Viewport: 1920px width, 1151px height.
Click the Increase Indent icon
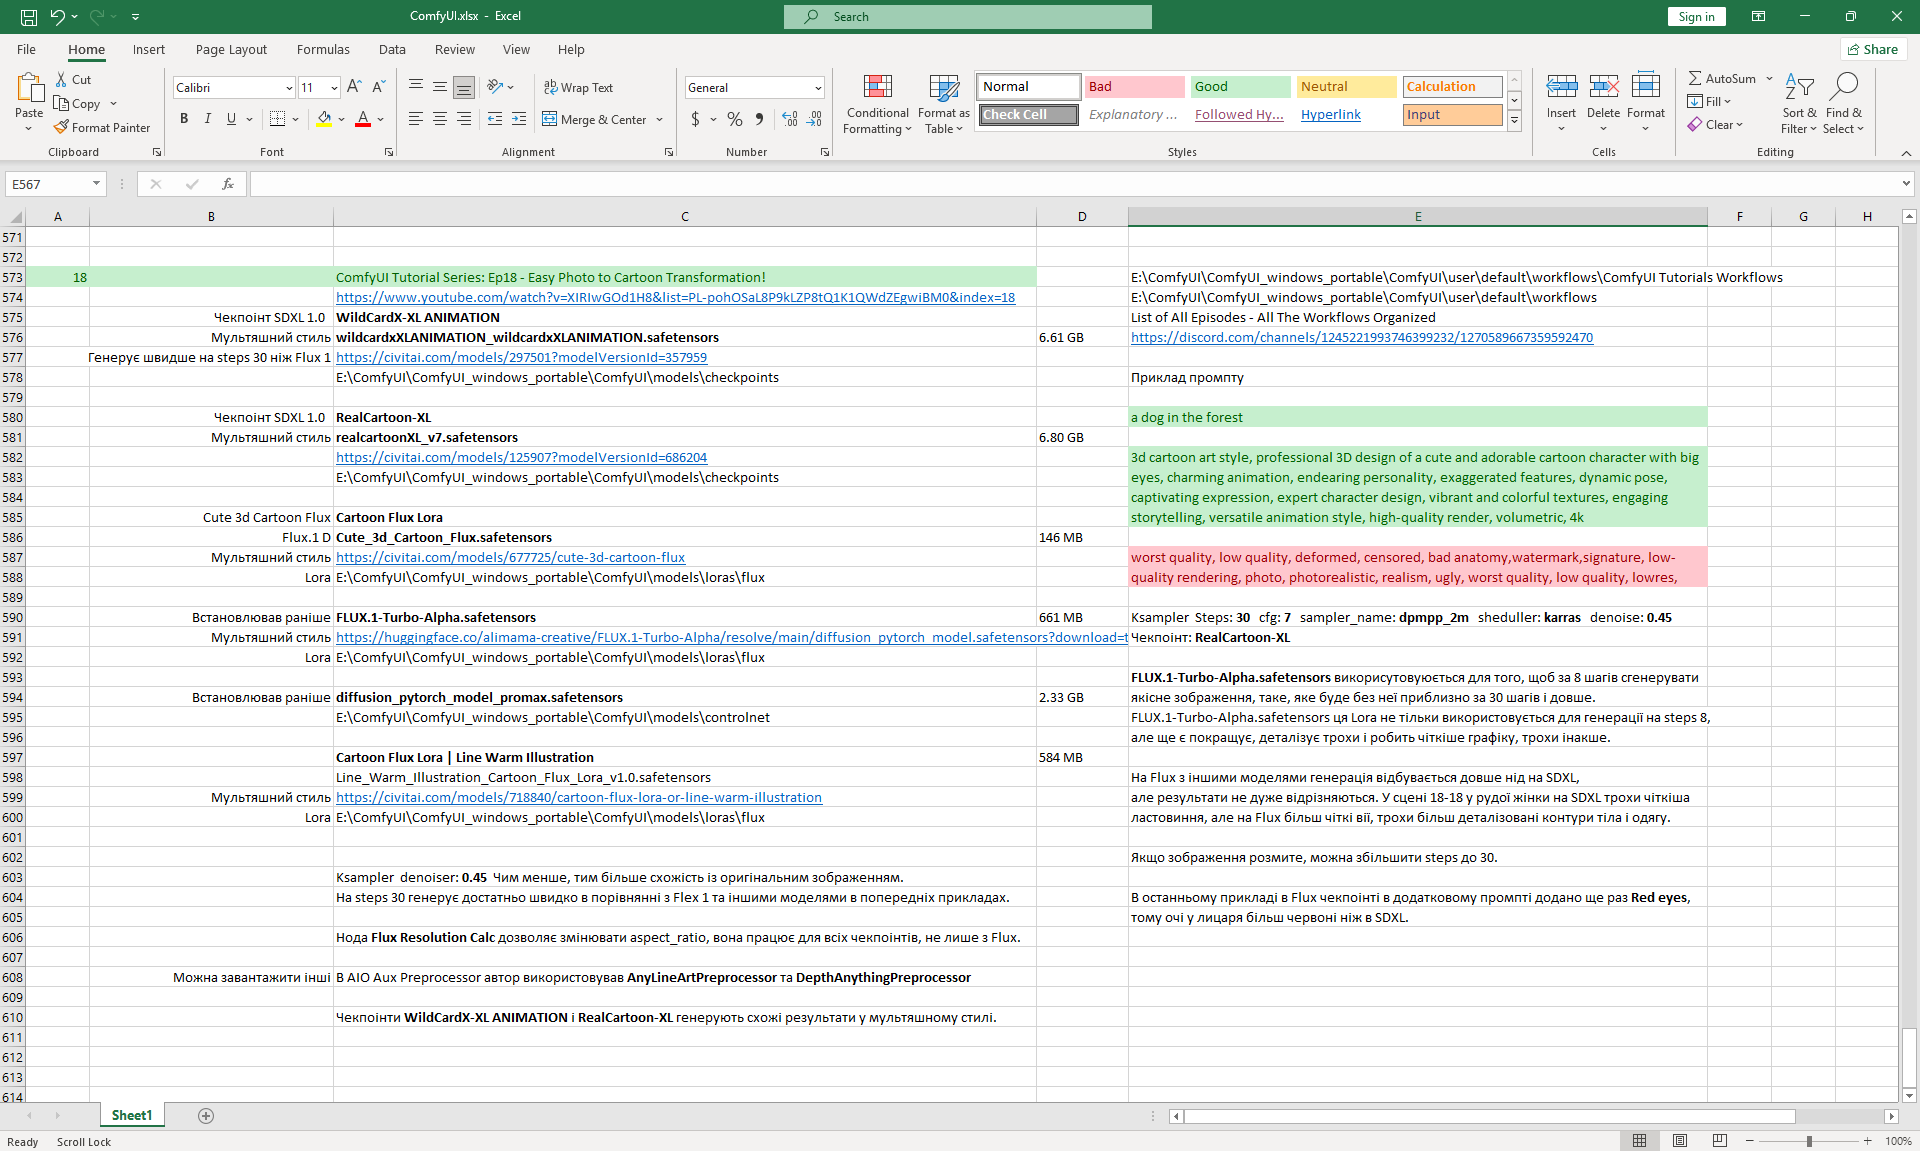pos(518,119)
